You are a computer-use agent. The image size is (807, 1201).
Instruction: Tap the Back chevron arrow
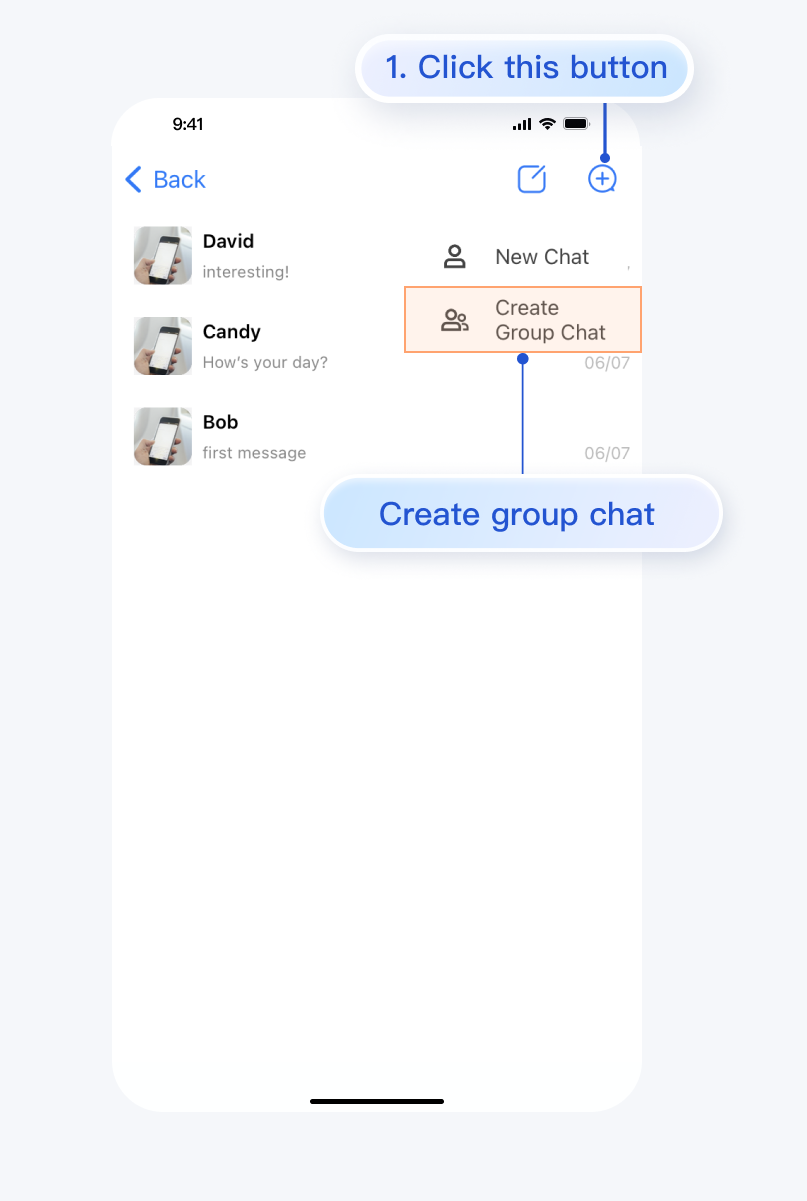[x=133, y=180]
